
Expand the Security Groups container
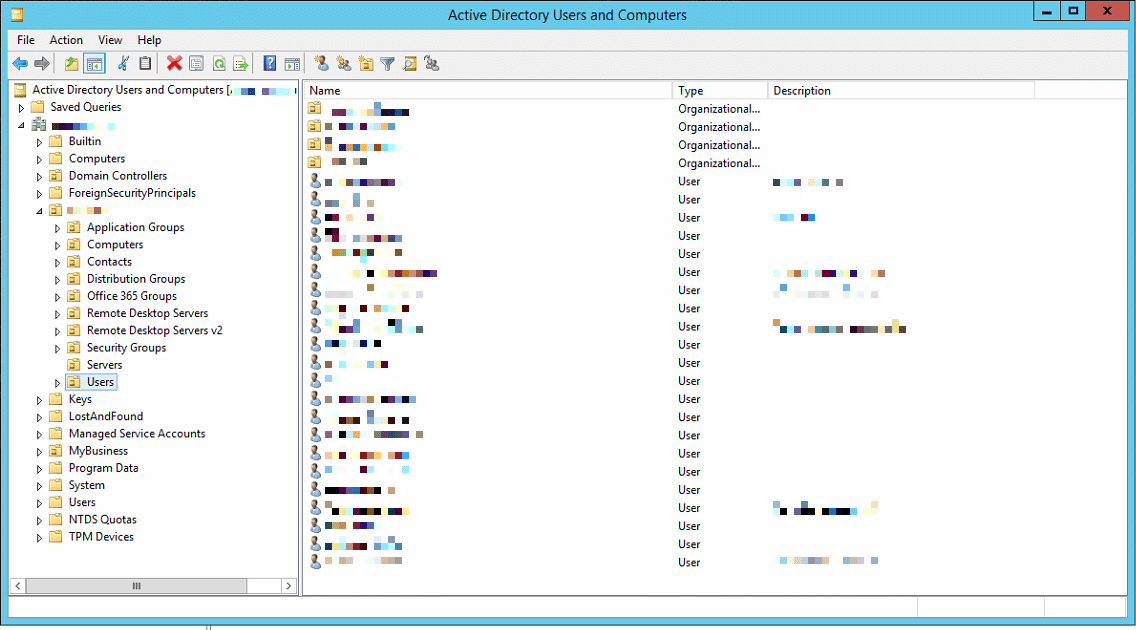pos(58,347)
